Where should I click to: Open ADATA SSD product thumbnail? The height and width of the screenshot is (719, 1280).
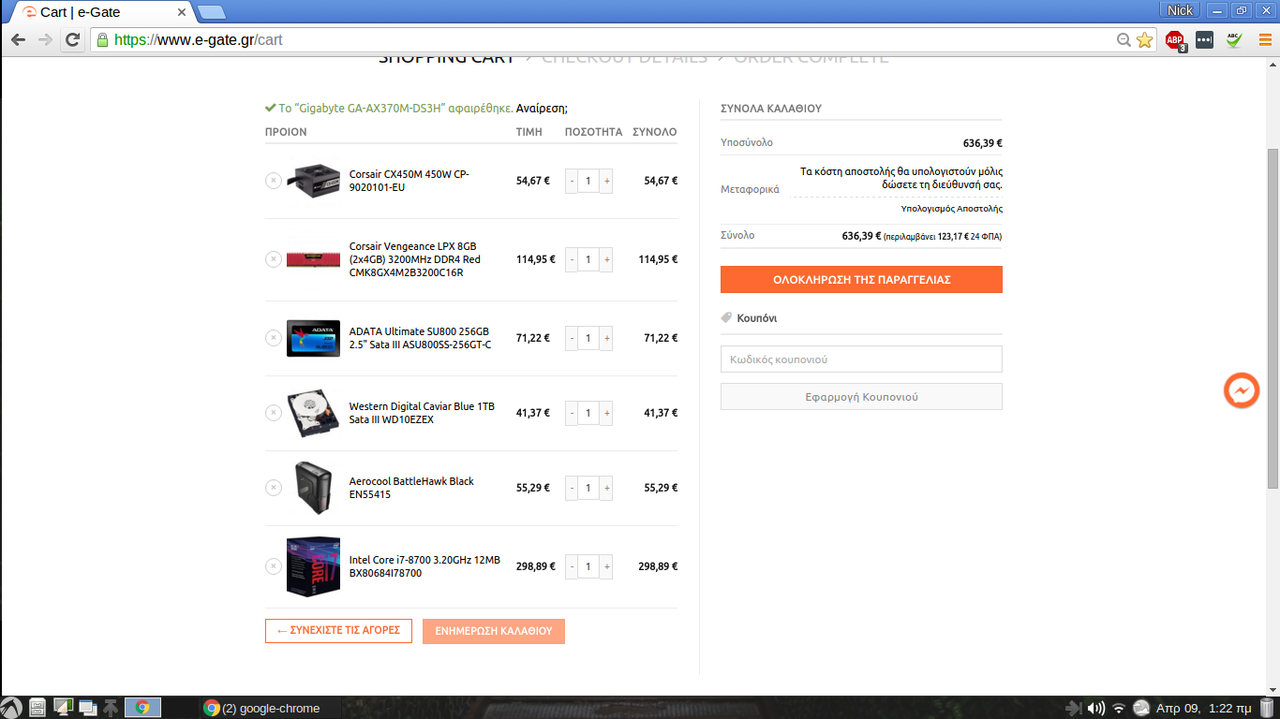[x=313, y=338]
